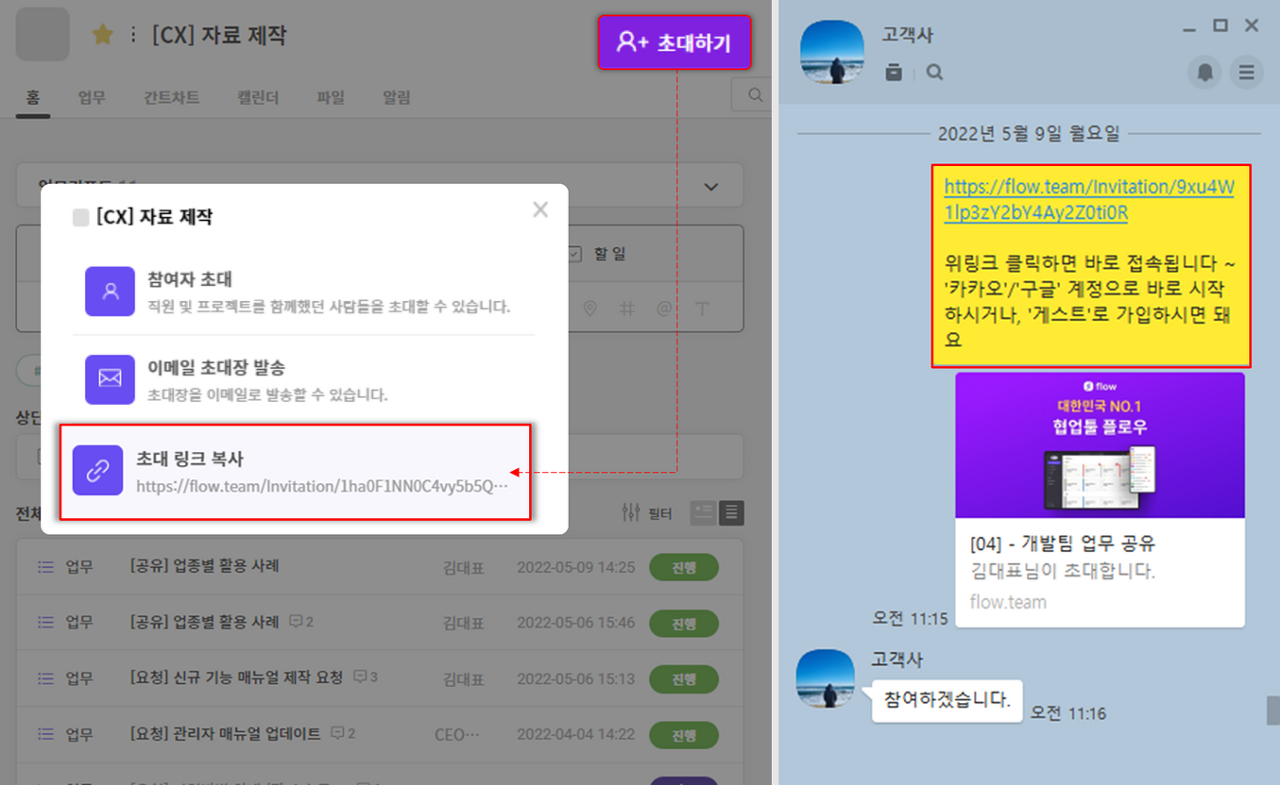Switch to the 홈 tab

[33, 97]
